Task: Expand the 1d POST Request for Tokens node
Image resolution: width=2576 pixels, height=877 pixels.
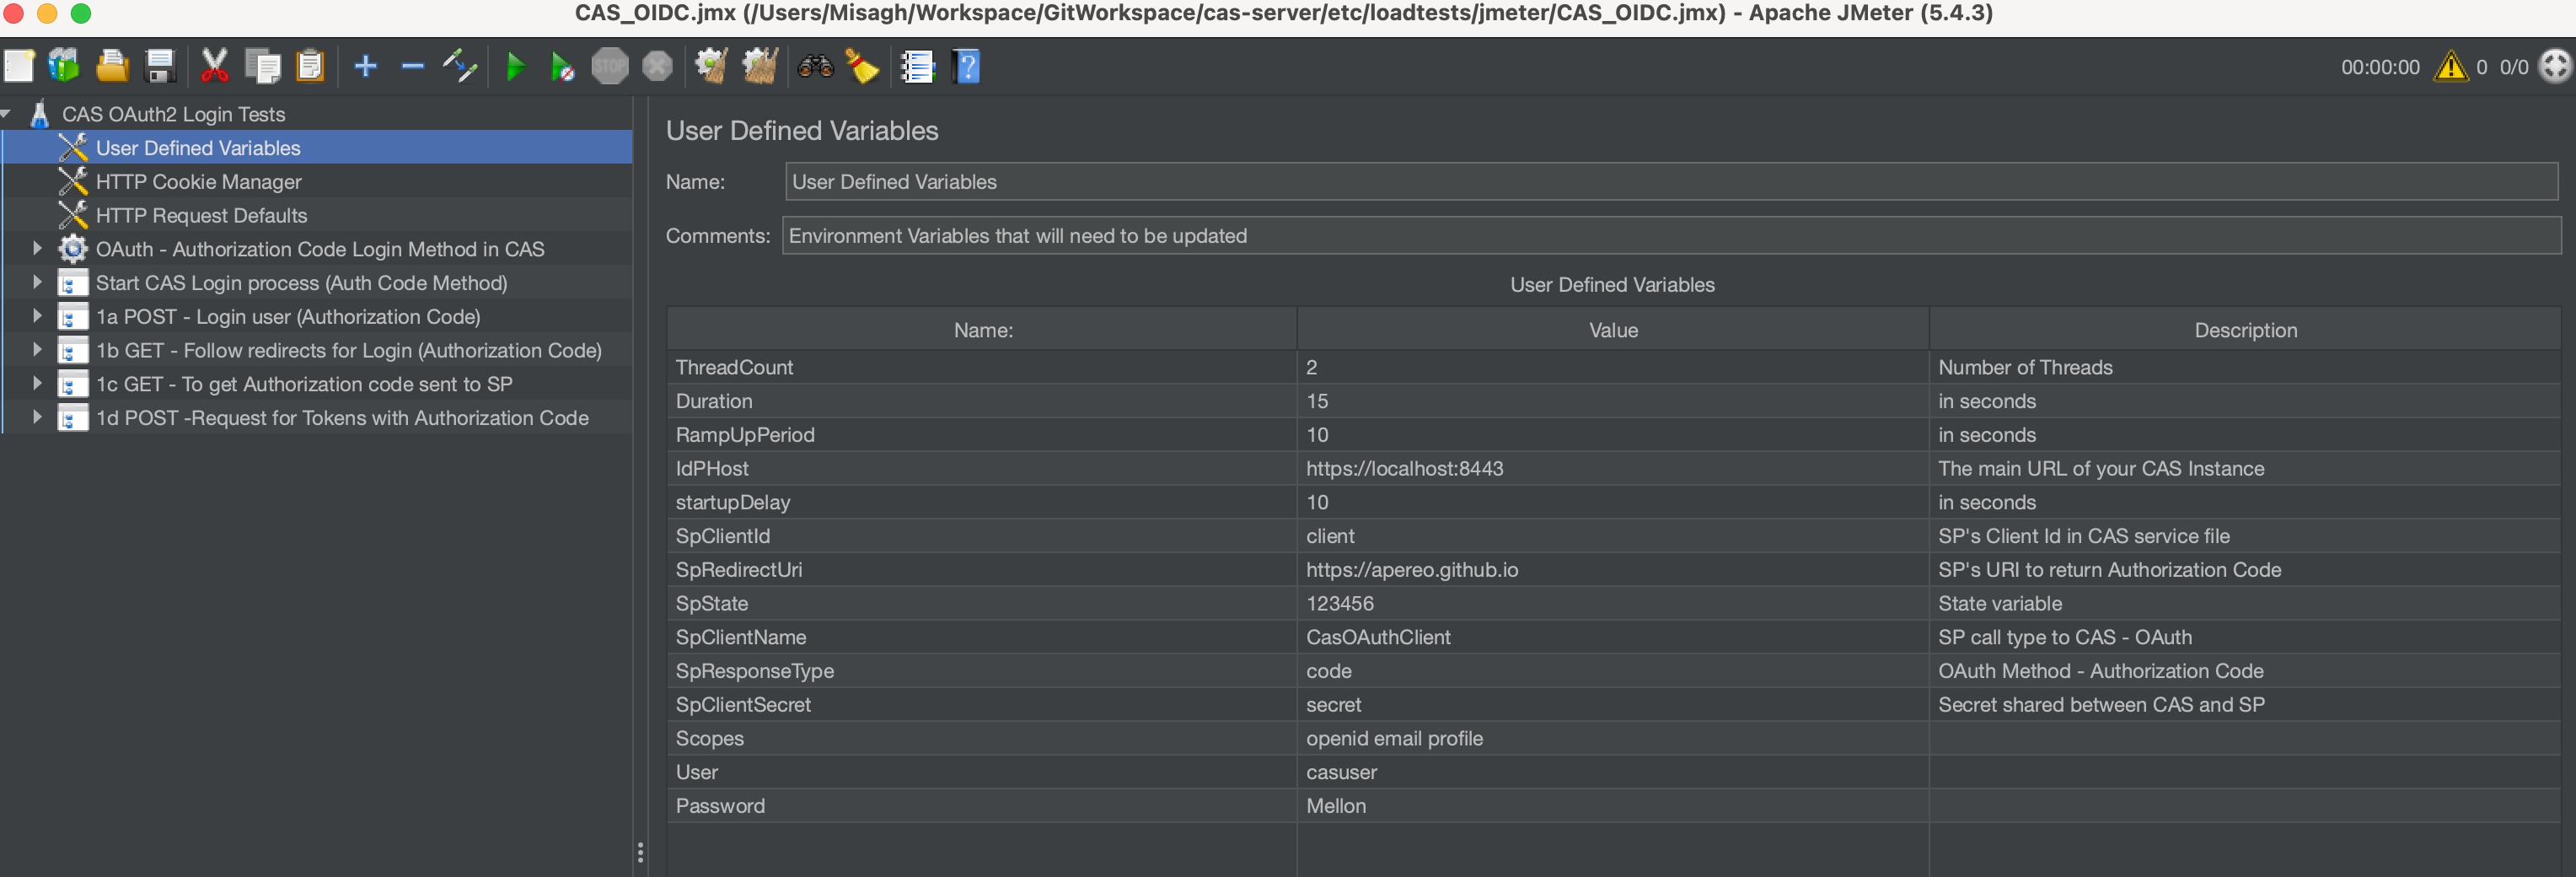Action: pos(37,418)
